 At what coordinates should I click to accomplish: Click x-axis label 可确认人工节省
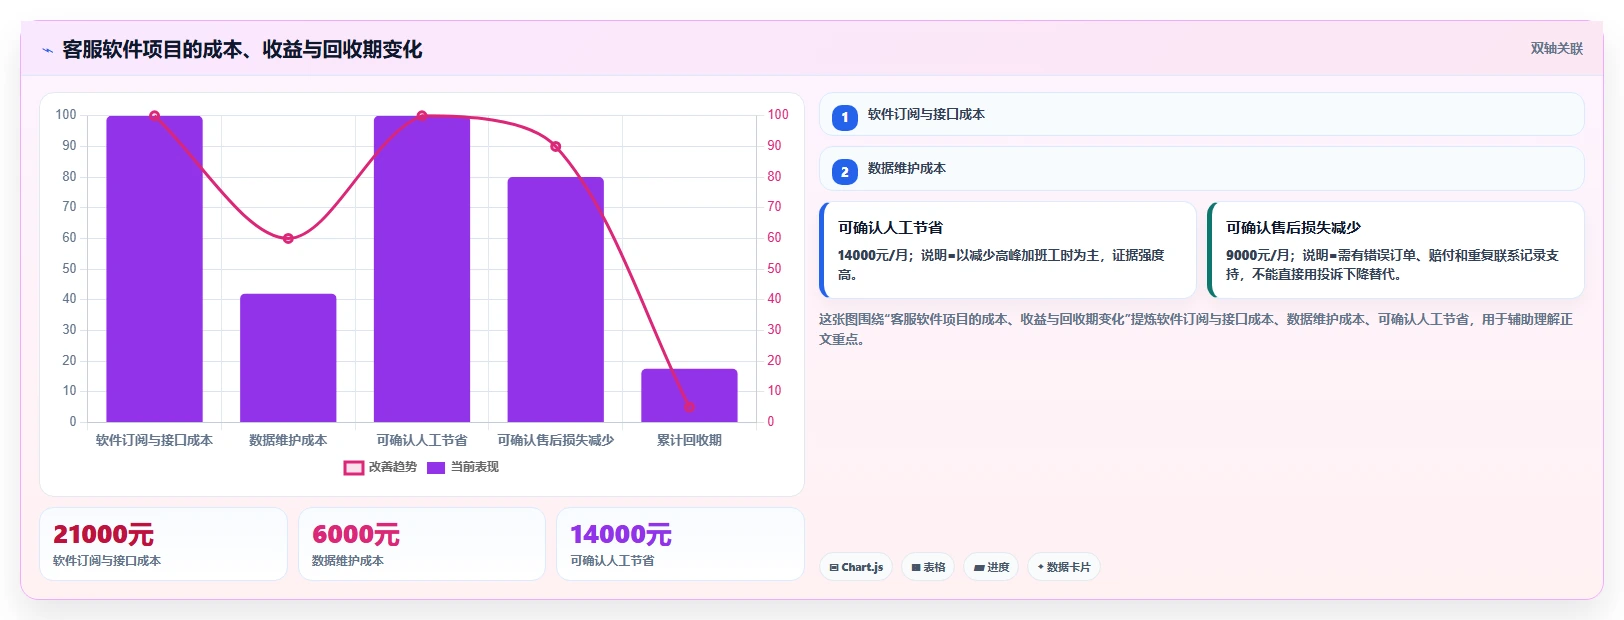coord(422,440)
